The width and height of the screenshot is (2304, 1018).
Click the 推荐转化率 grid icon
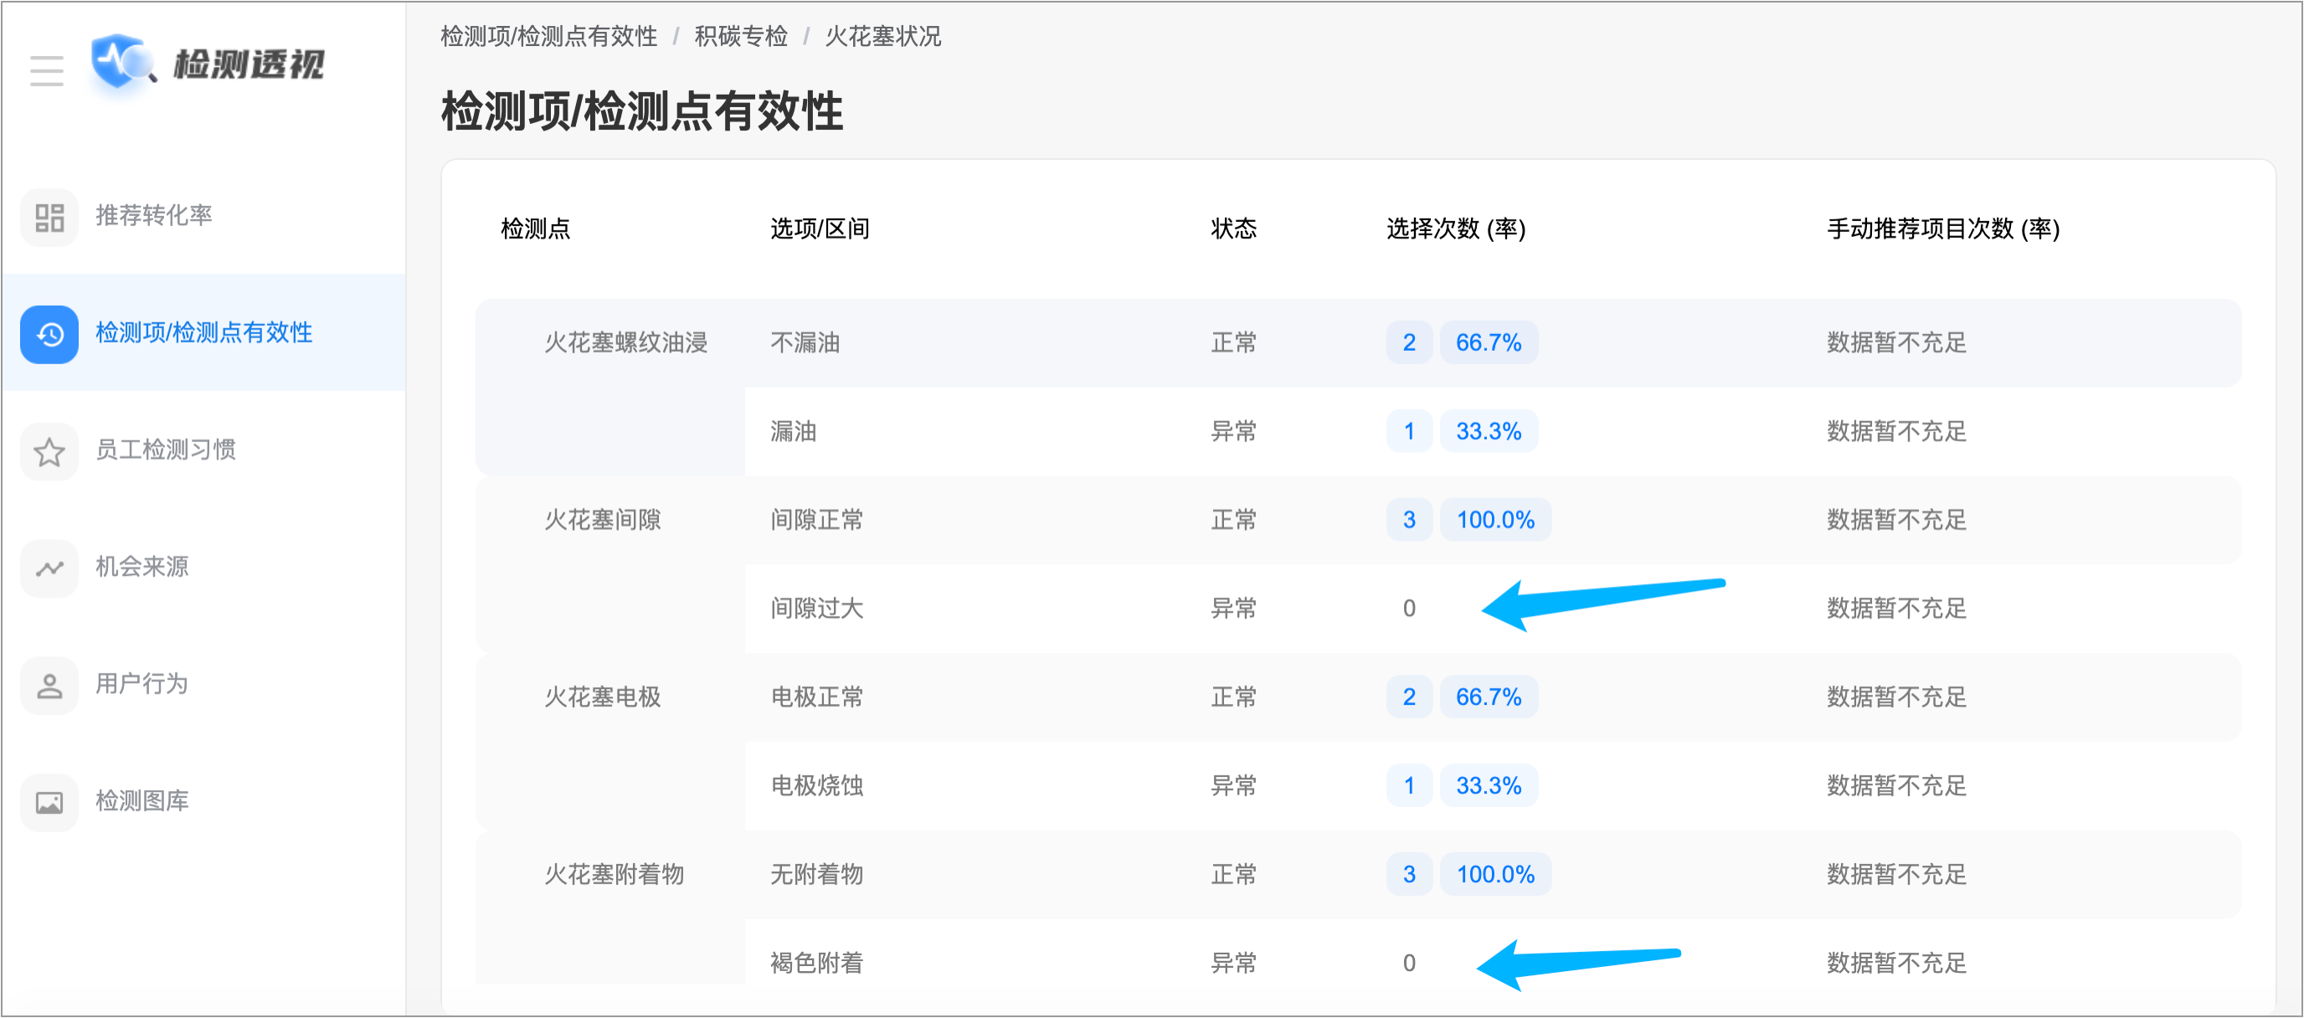click(49, 216)
